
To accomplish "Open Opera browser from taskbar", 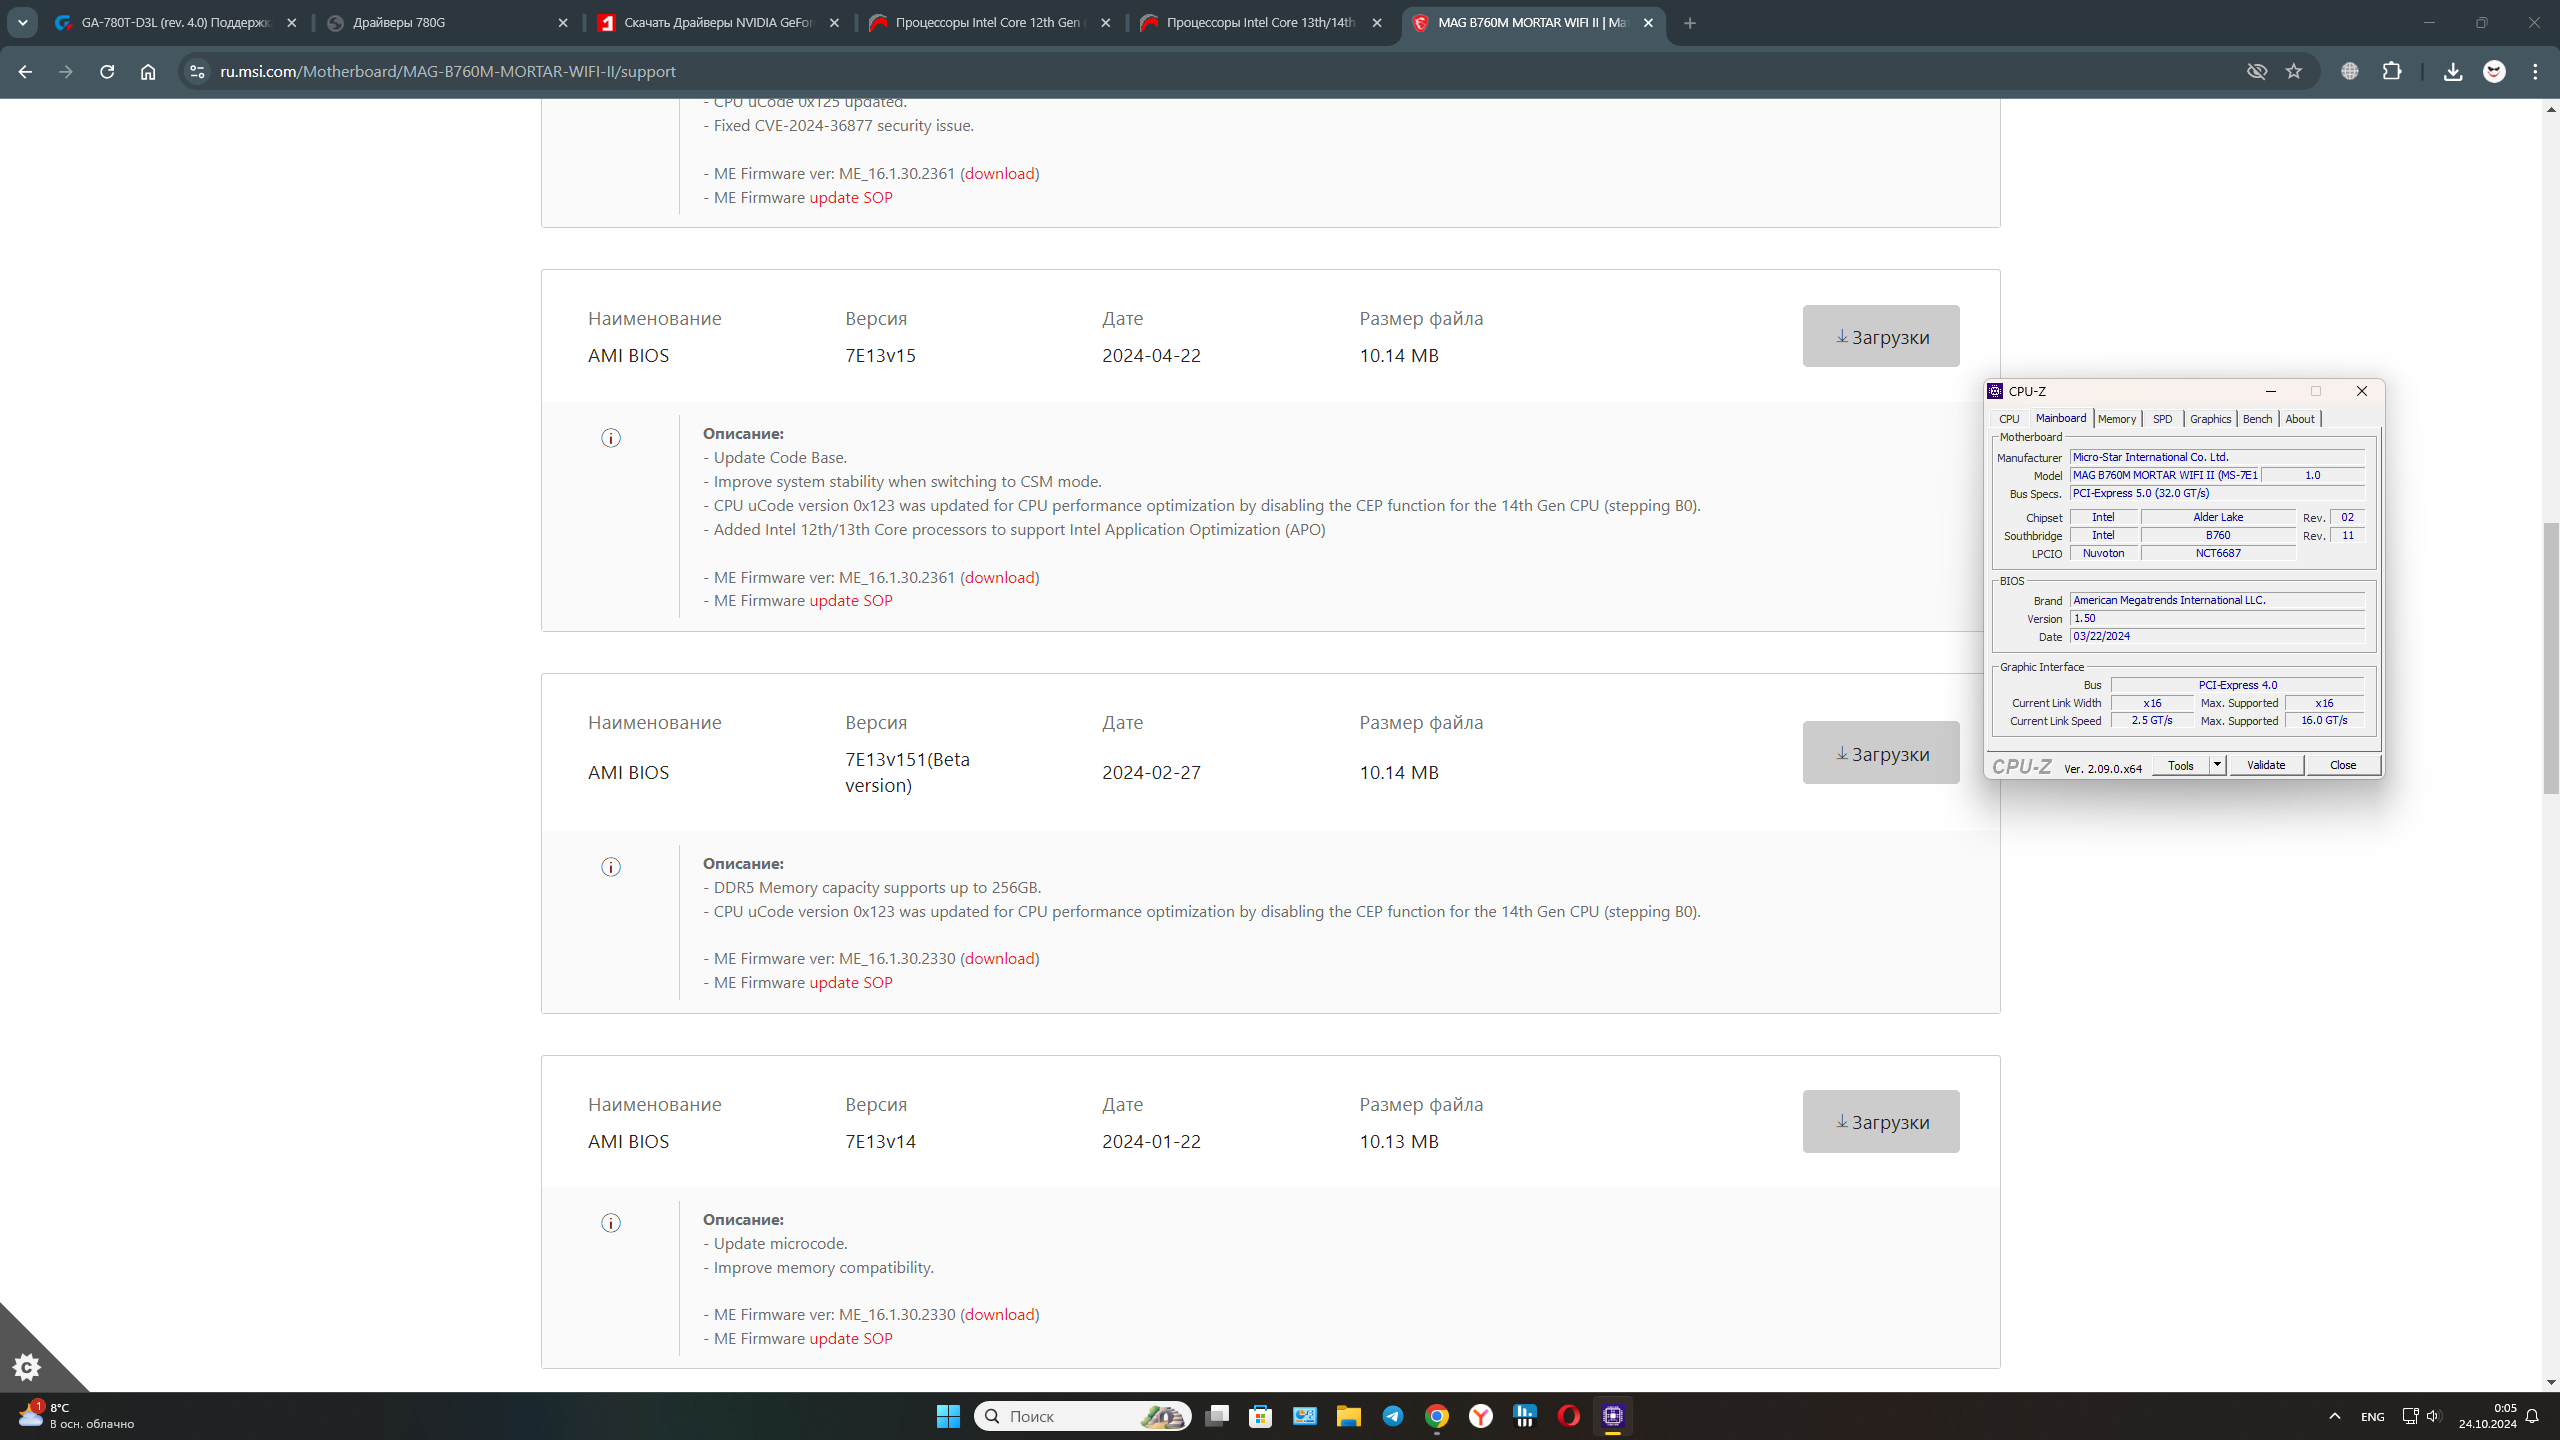I will point(1568,1416).
